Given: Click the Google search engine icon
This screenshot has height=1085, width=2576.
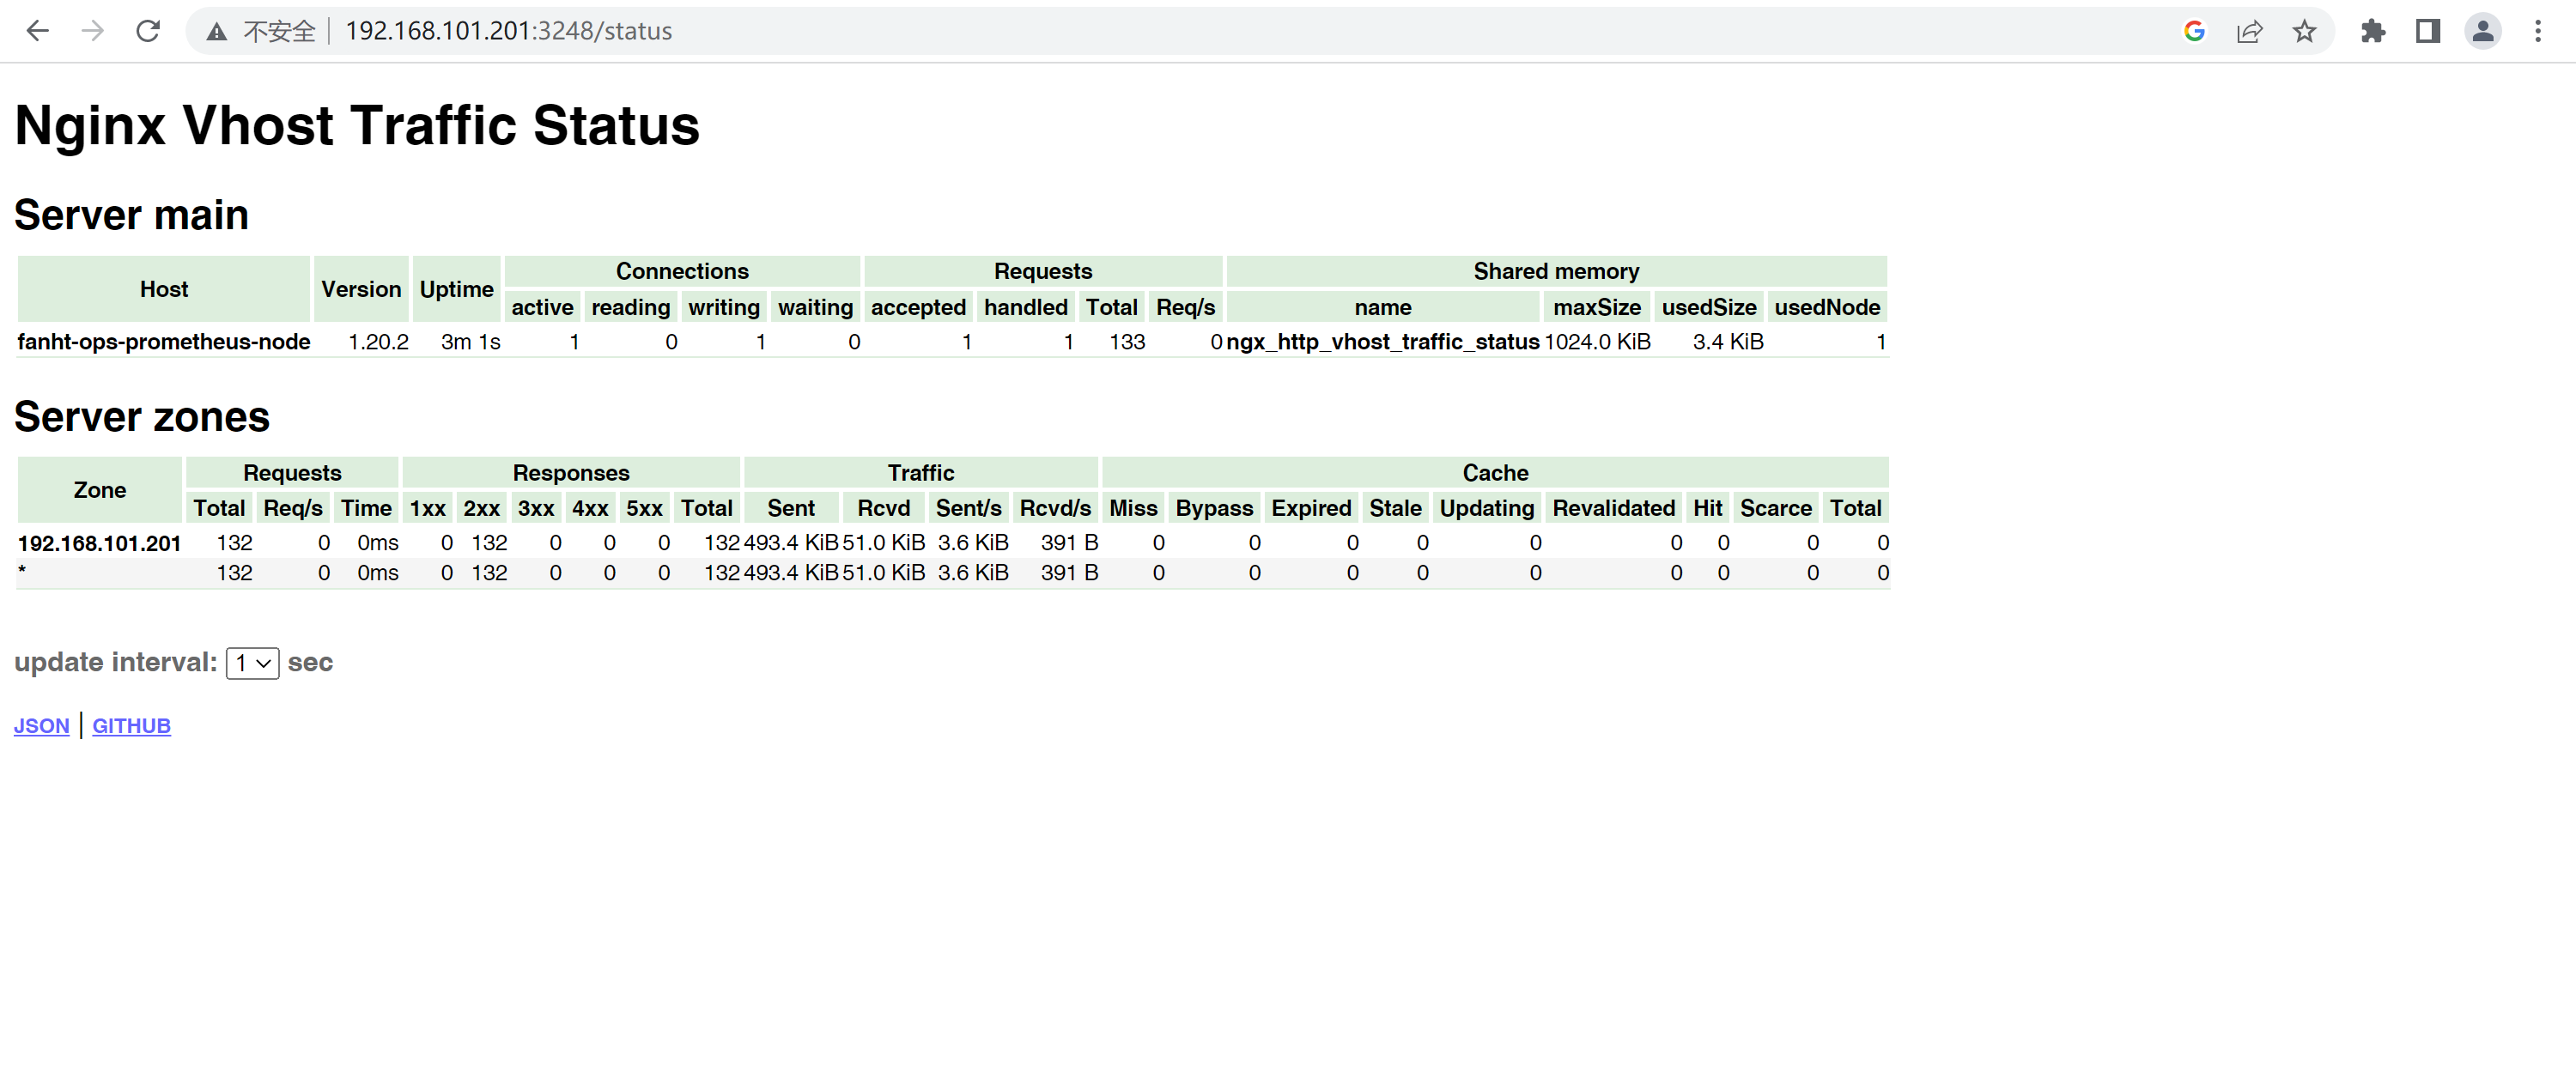Looking at the screenshot, I should pyautogui.click(x=2200, y=29).
